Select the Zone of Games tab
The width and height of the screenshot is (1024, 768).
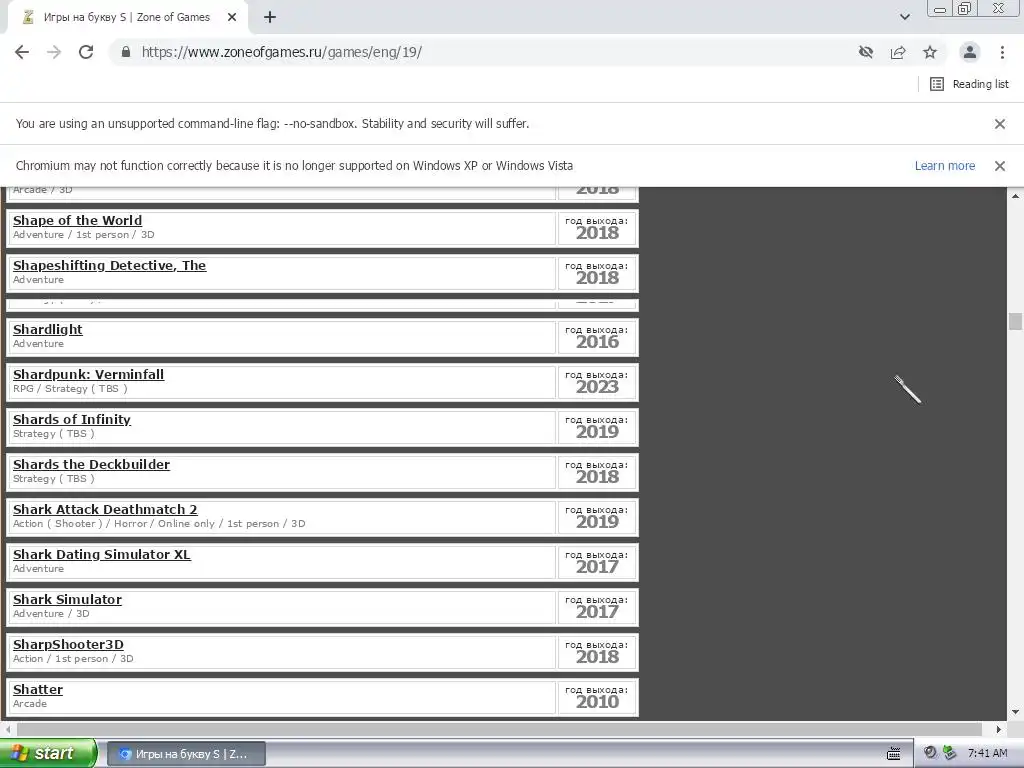(x=127, y=18)
